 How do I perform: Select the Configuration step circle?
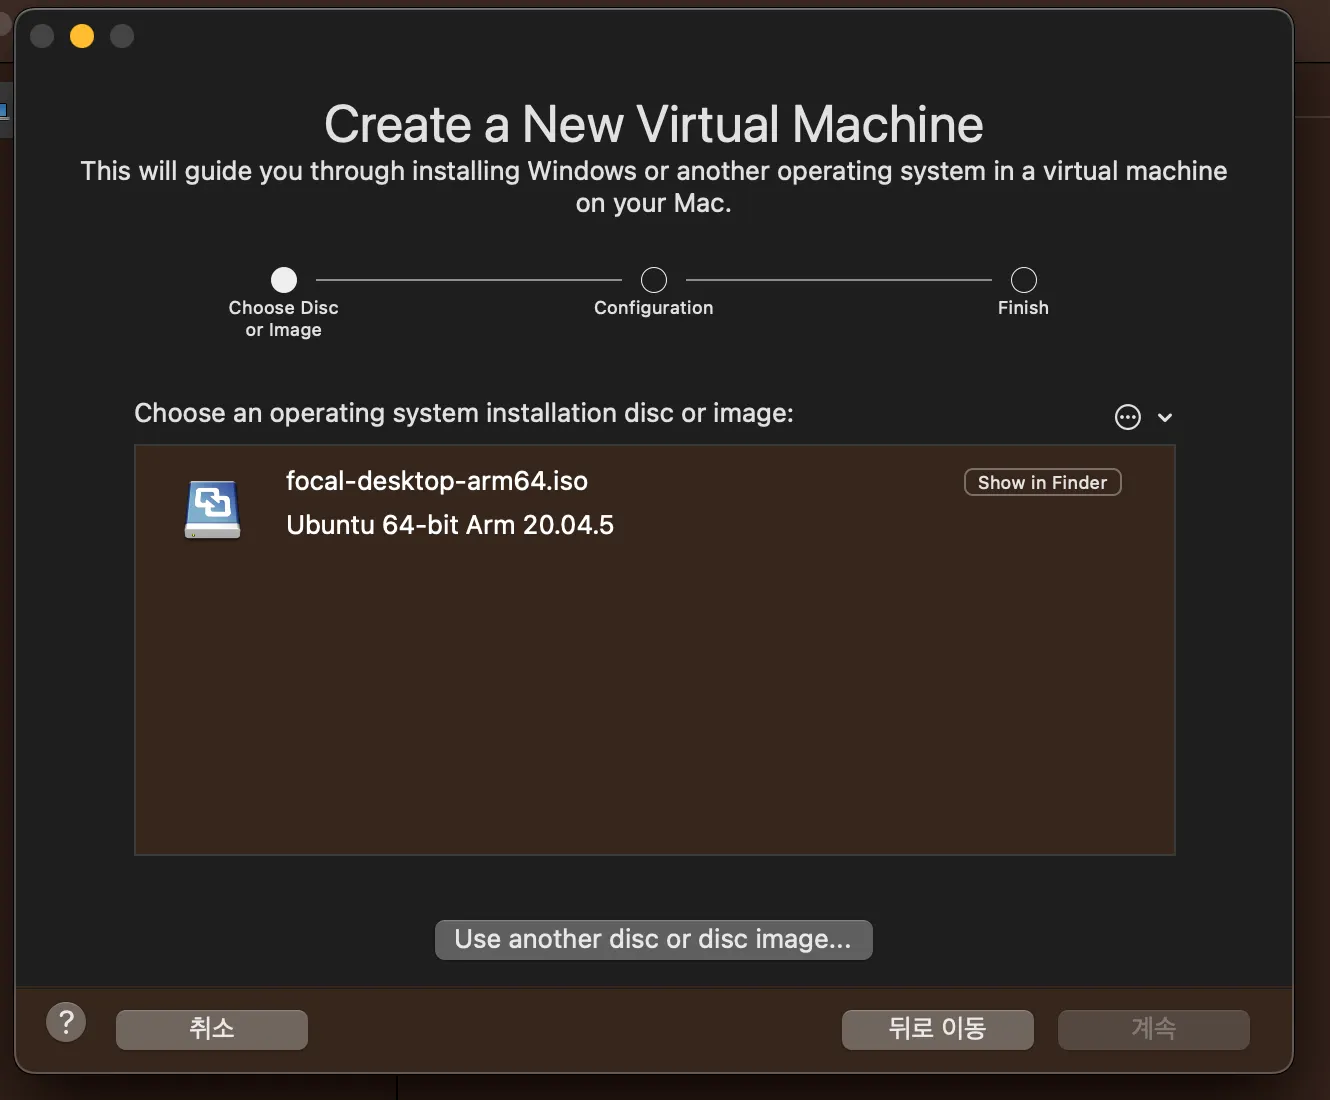pos(654,280)
